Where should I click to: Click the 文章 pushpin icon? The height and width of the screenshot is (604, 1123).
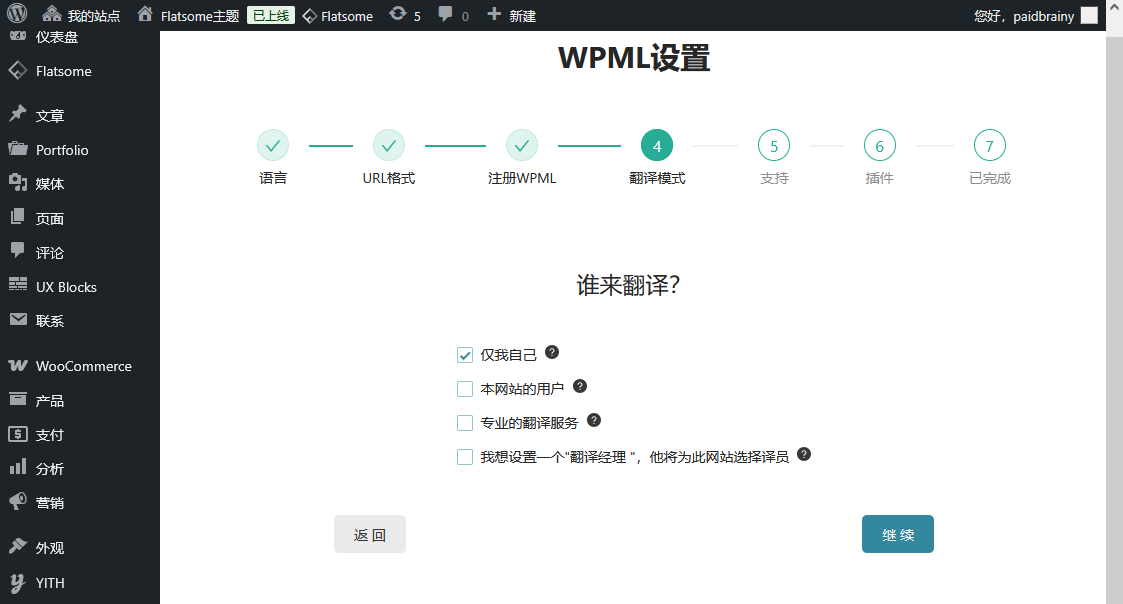[17, 114]
